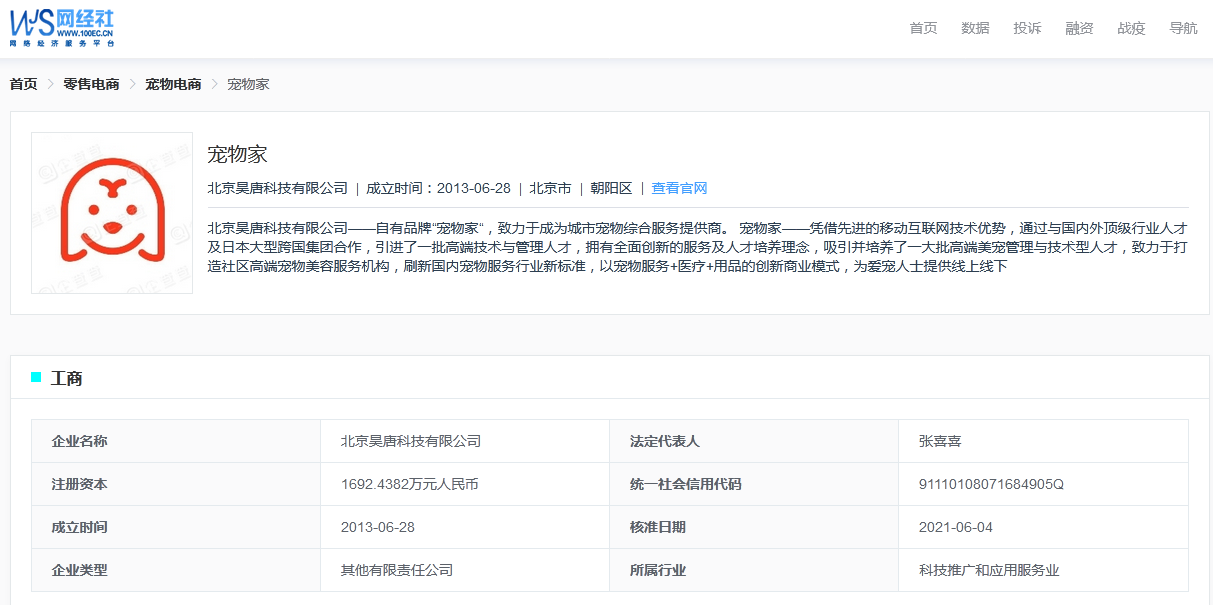This screenshot has width=1213, height=605.
Task: Click the 所属行业 label cell
Action: [x=754, y=570]
